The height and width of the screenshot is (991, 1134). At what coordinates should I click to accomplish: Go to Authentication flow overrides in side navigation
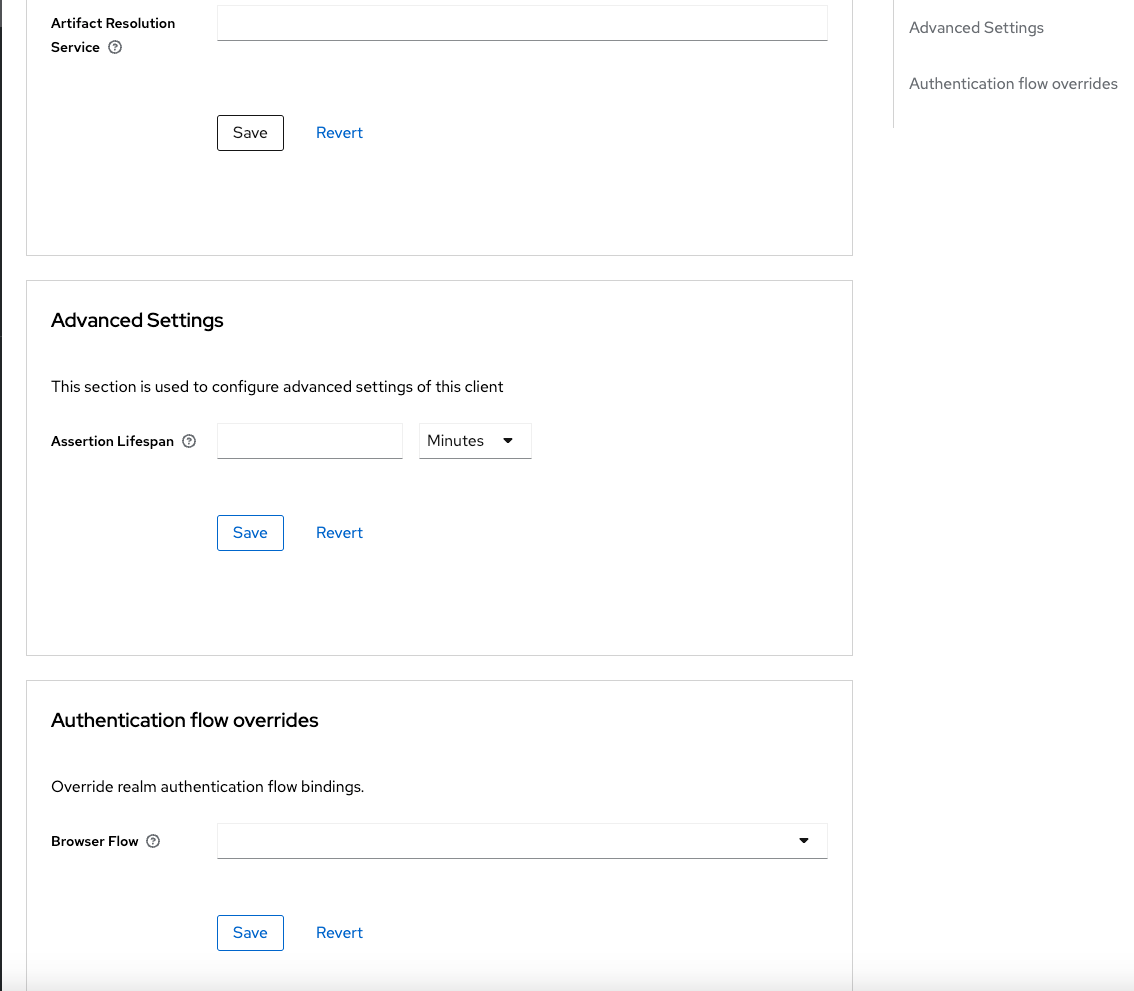coord(1013,84)
